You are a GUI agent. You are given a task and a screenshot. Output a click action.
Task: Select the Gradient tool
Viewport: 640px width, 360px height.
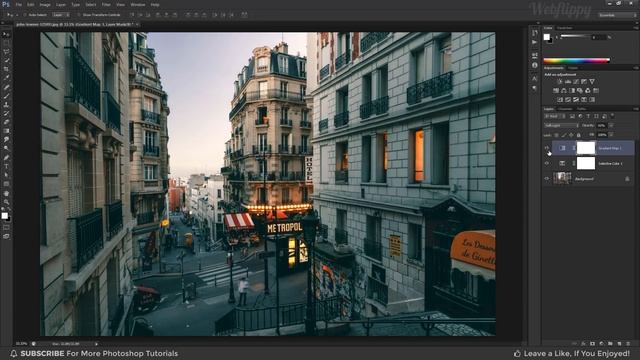click(x=6, y=131)
